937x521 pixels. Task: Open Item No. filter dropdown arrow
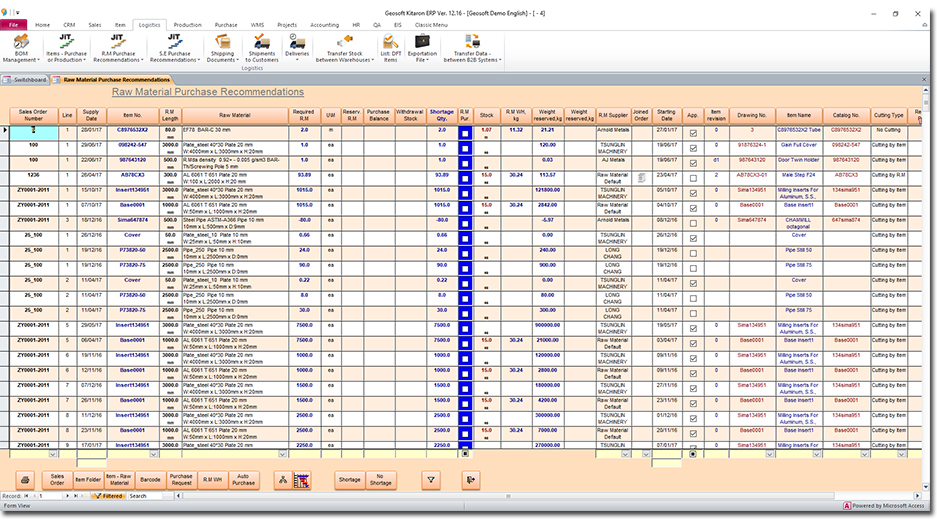pos(153,454)
